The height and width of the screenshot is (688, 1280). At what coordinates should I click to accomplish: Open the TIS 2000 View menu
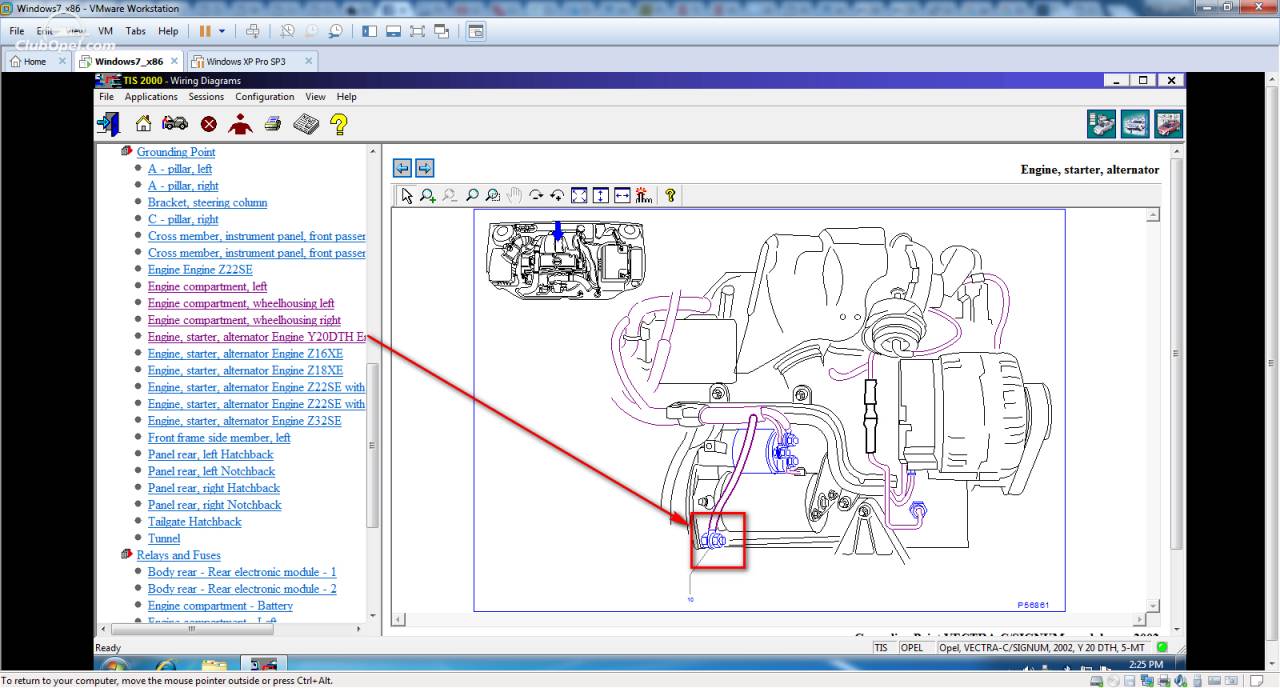pyautogui.click(x=315, y=97)
